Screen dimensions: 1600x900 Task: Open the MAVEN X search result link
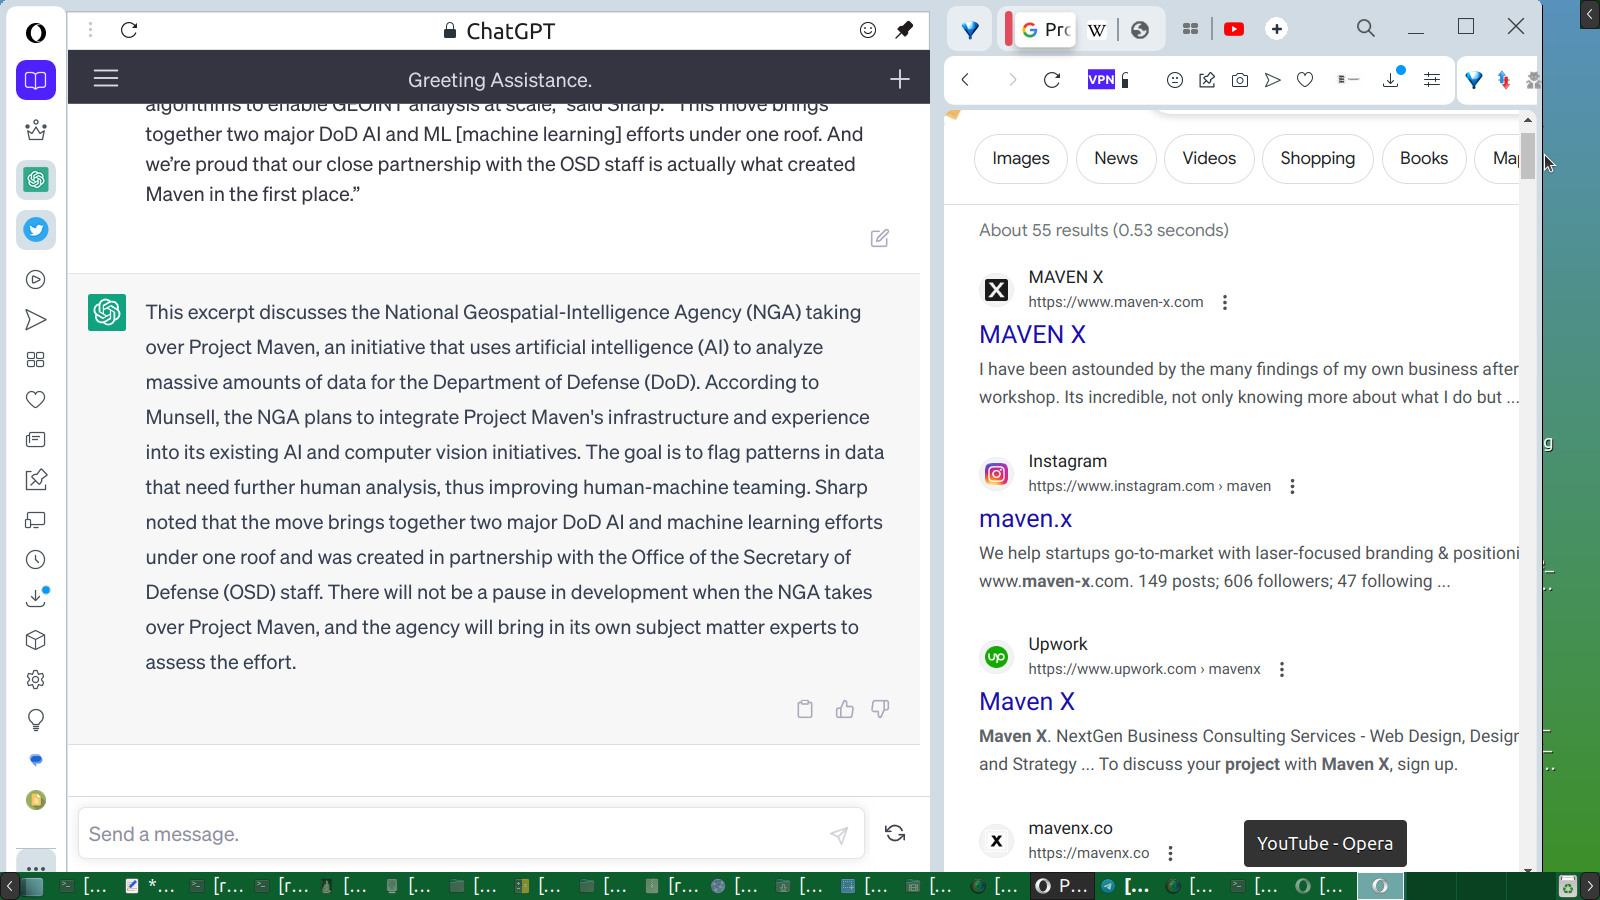[1032, 335]
